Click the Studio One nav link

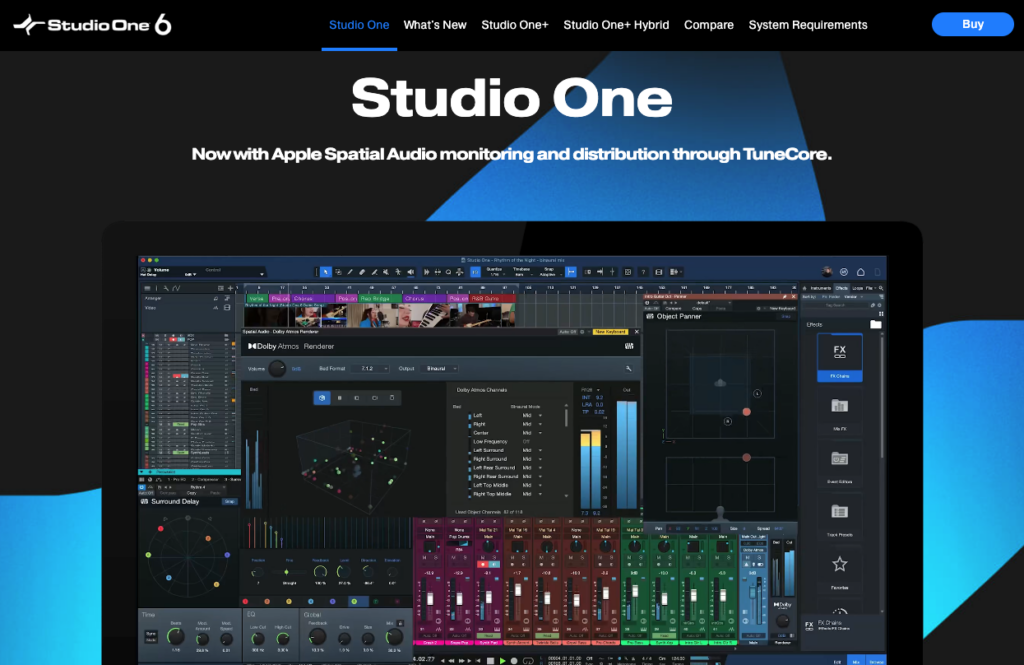(359, 25)
